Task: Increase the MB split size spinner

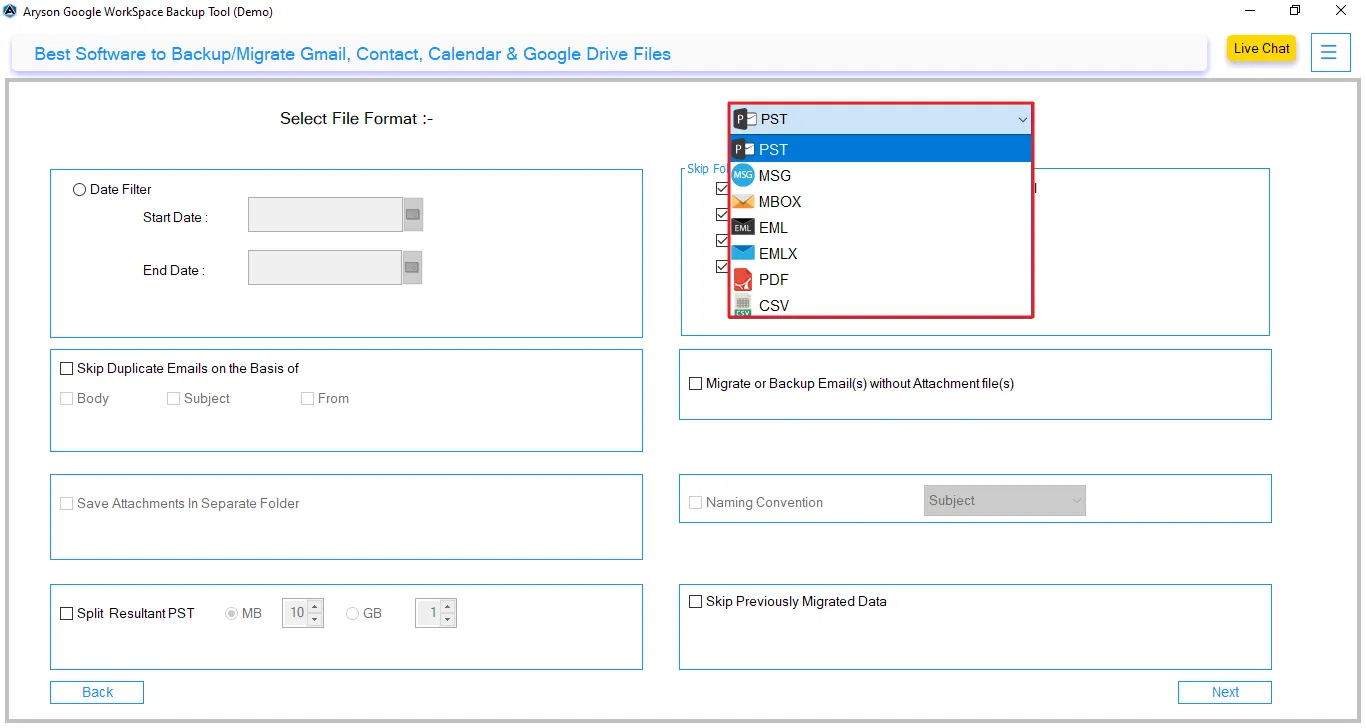Action: (x=313, y=607)
